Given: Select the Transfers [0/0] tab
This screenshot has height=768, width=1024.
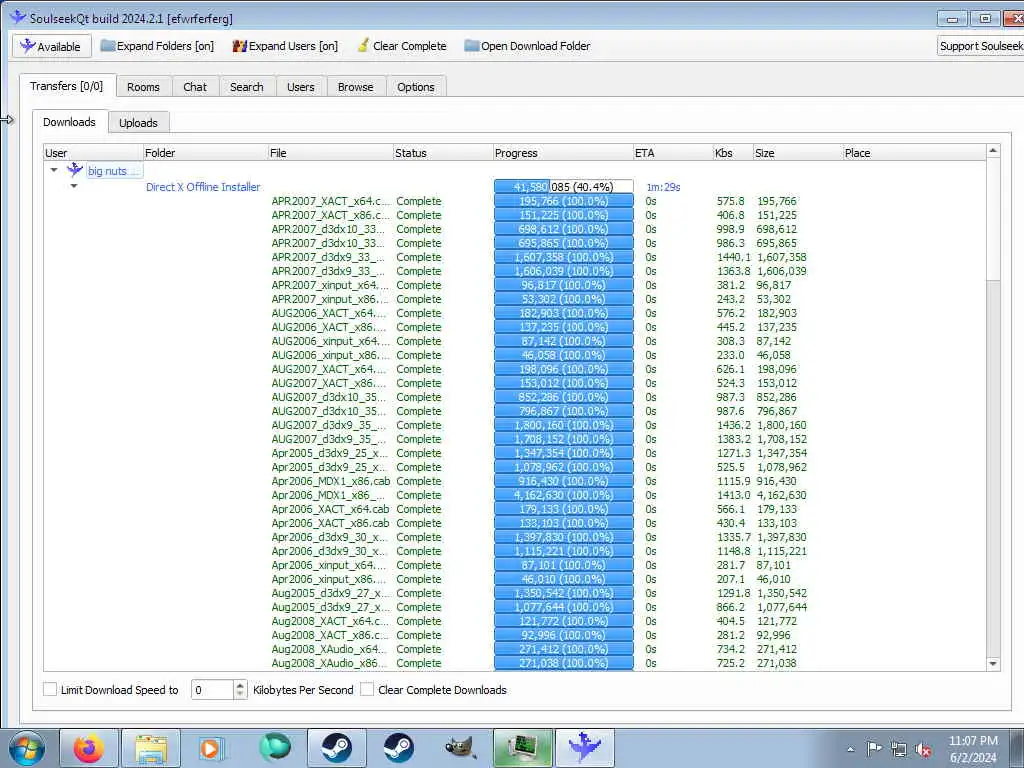Looking at the screenshot, I should click(67, 86).
